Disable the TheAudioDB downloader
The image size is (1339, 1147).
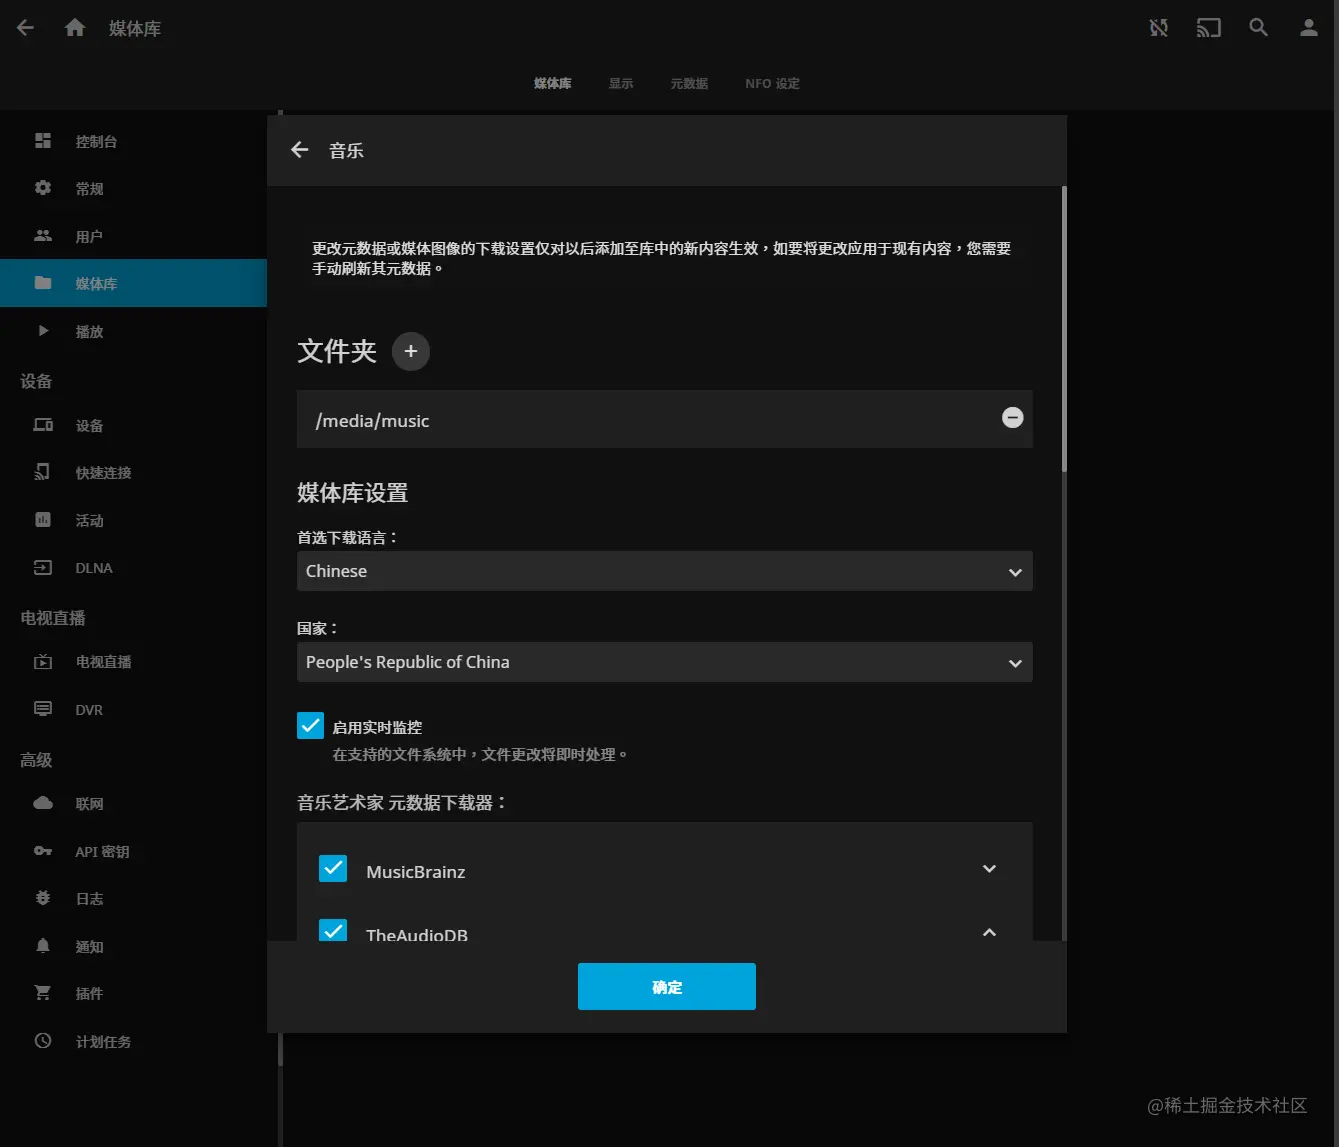(x=333, y=931)
